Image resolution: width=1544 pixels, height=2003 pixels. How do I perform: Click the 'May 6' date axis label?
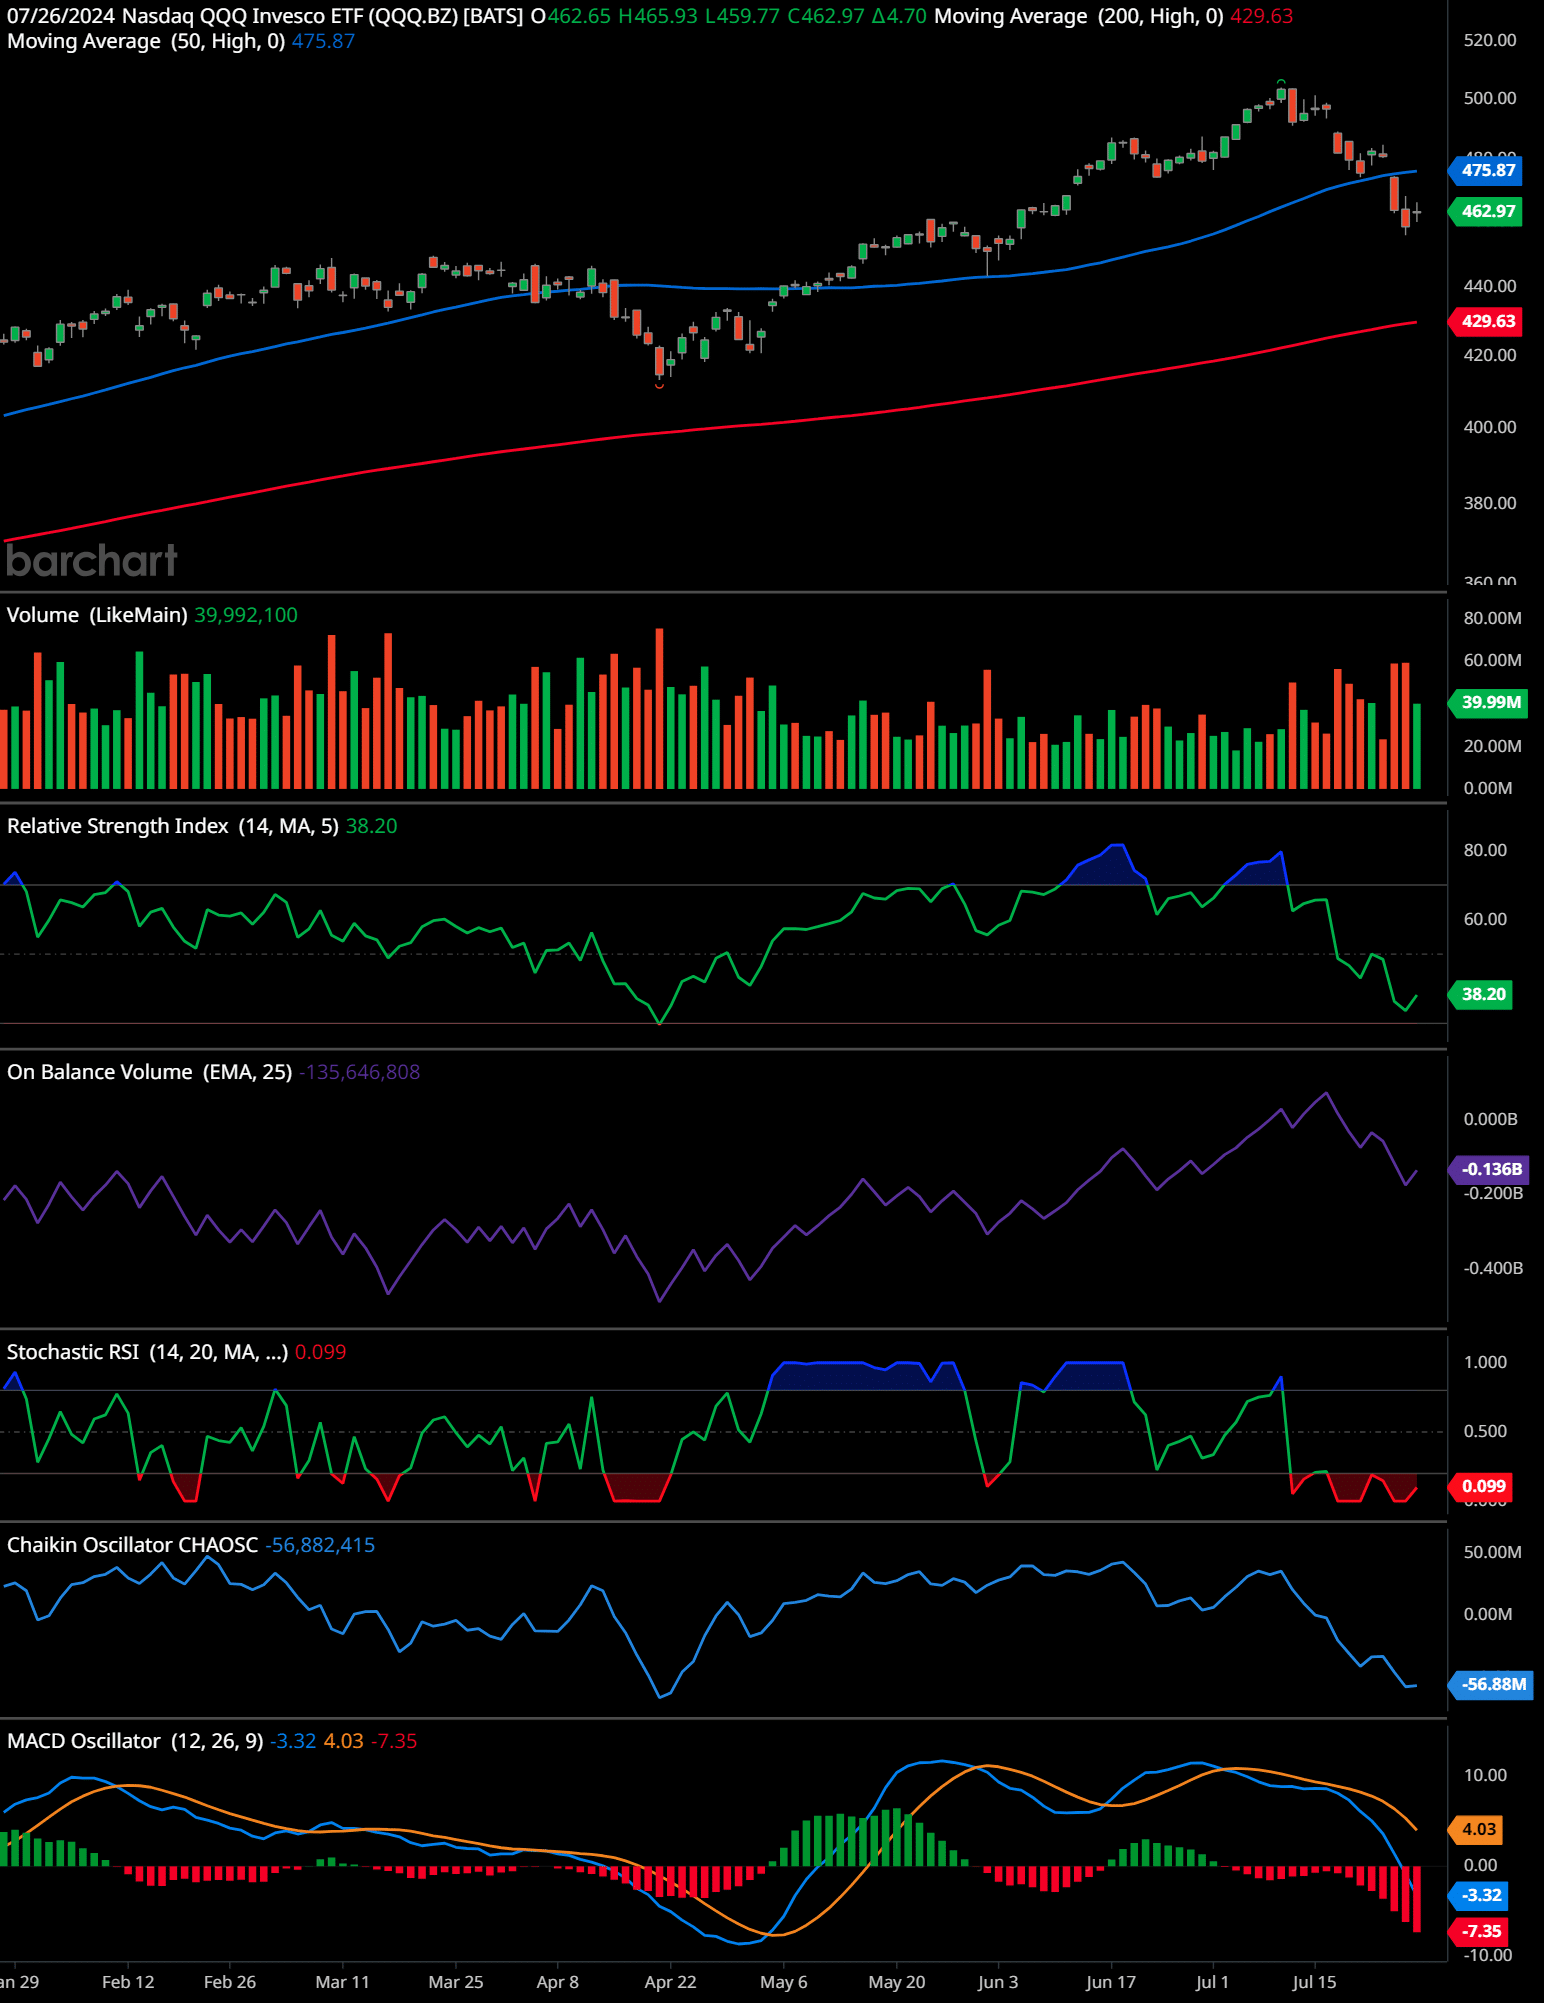784,1982
